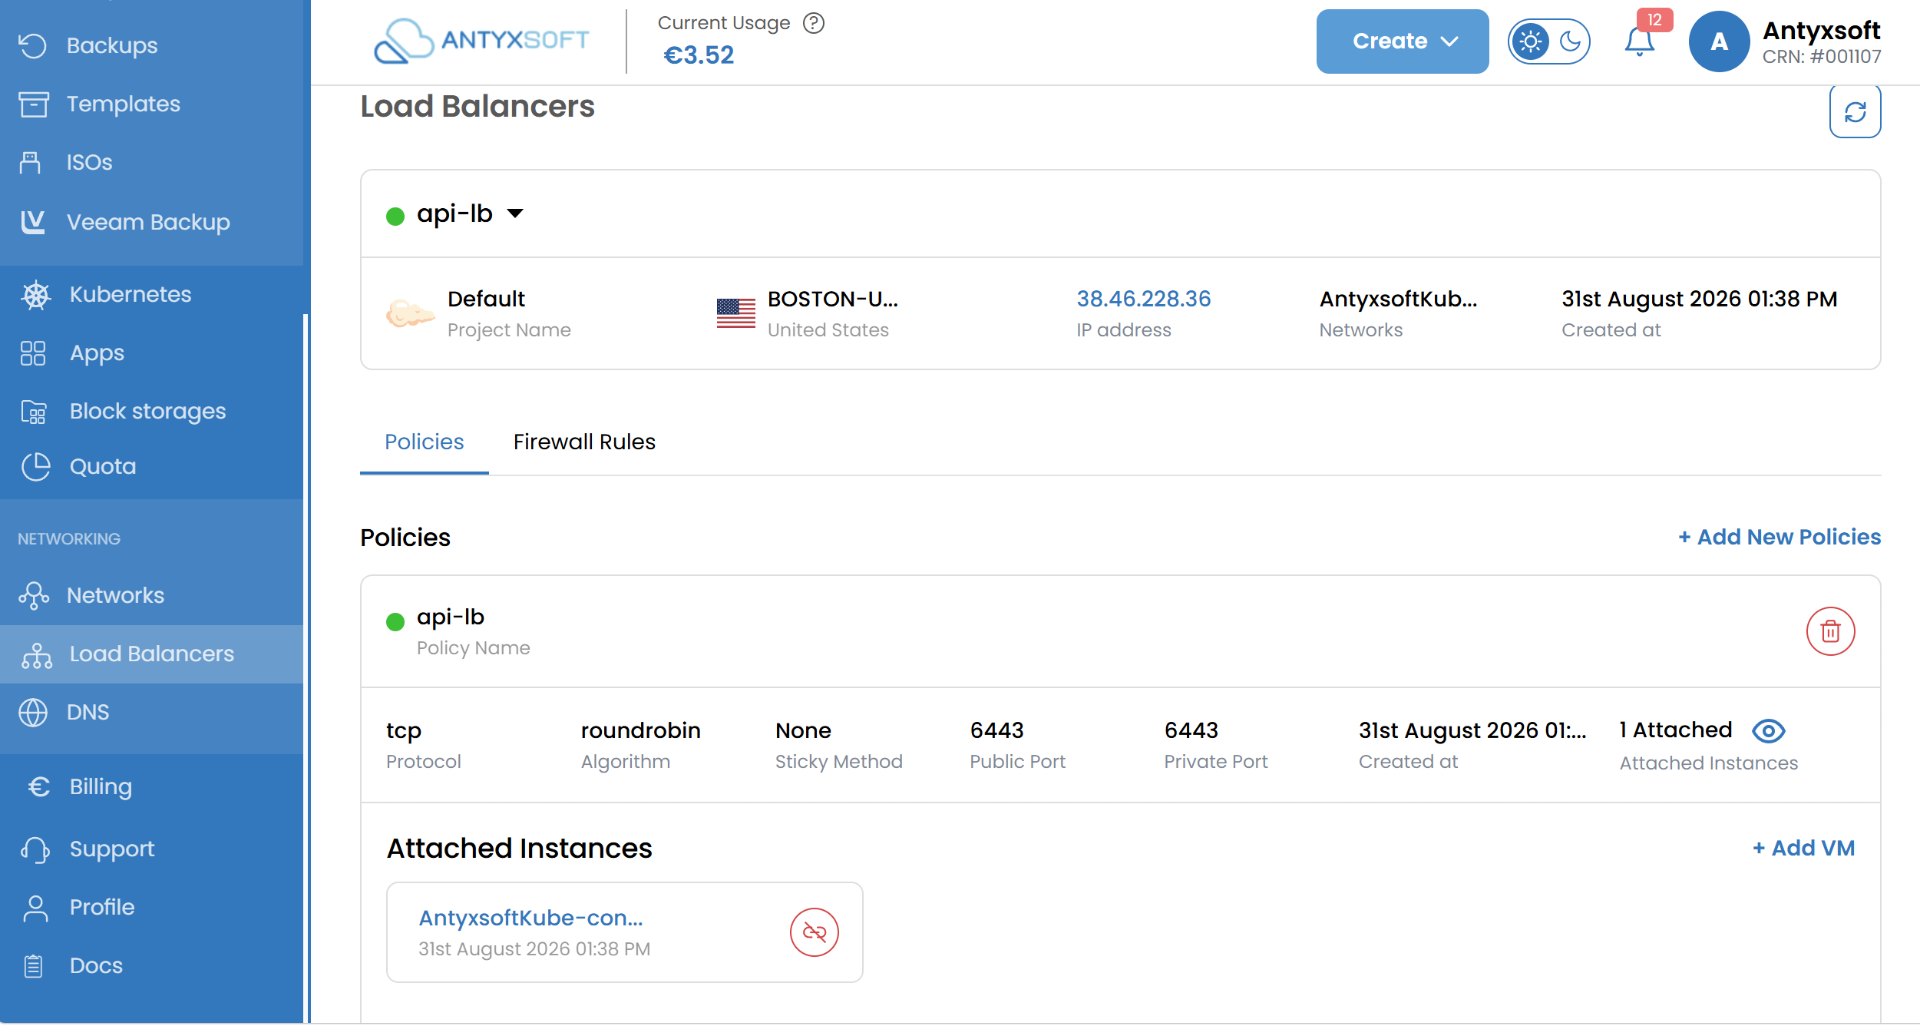
Task: Click the ISOs icon in sidebar
Action: tap(31, 162)
